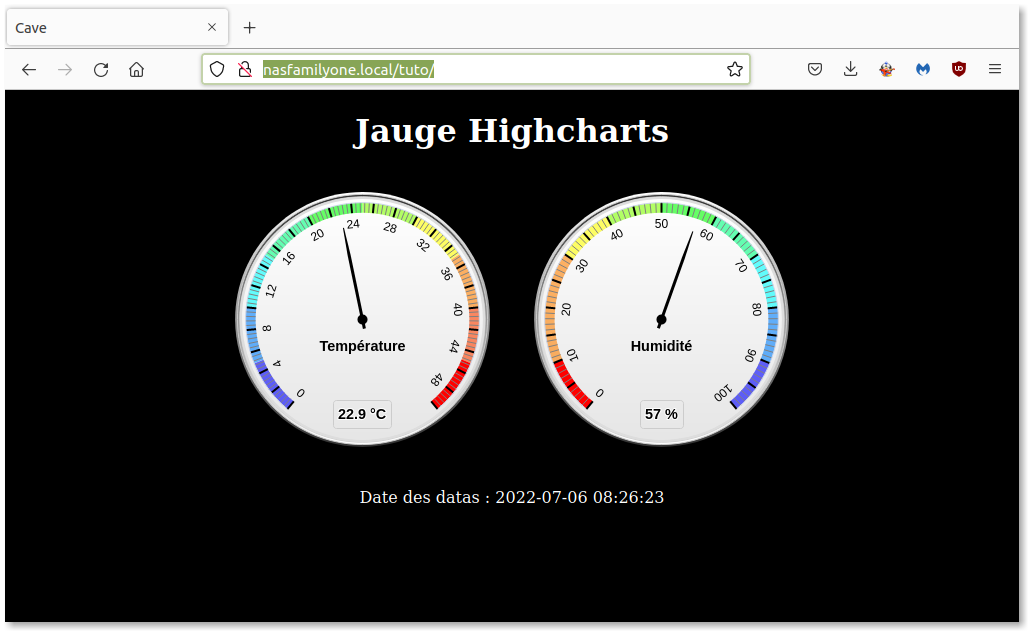The image size is (1028, 631).
Task: Open the Firefox application menu
Action: (x=995, y=69)
